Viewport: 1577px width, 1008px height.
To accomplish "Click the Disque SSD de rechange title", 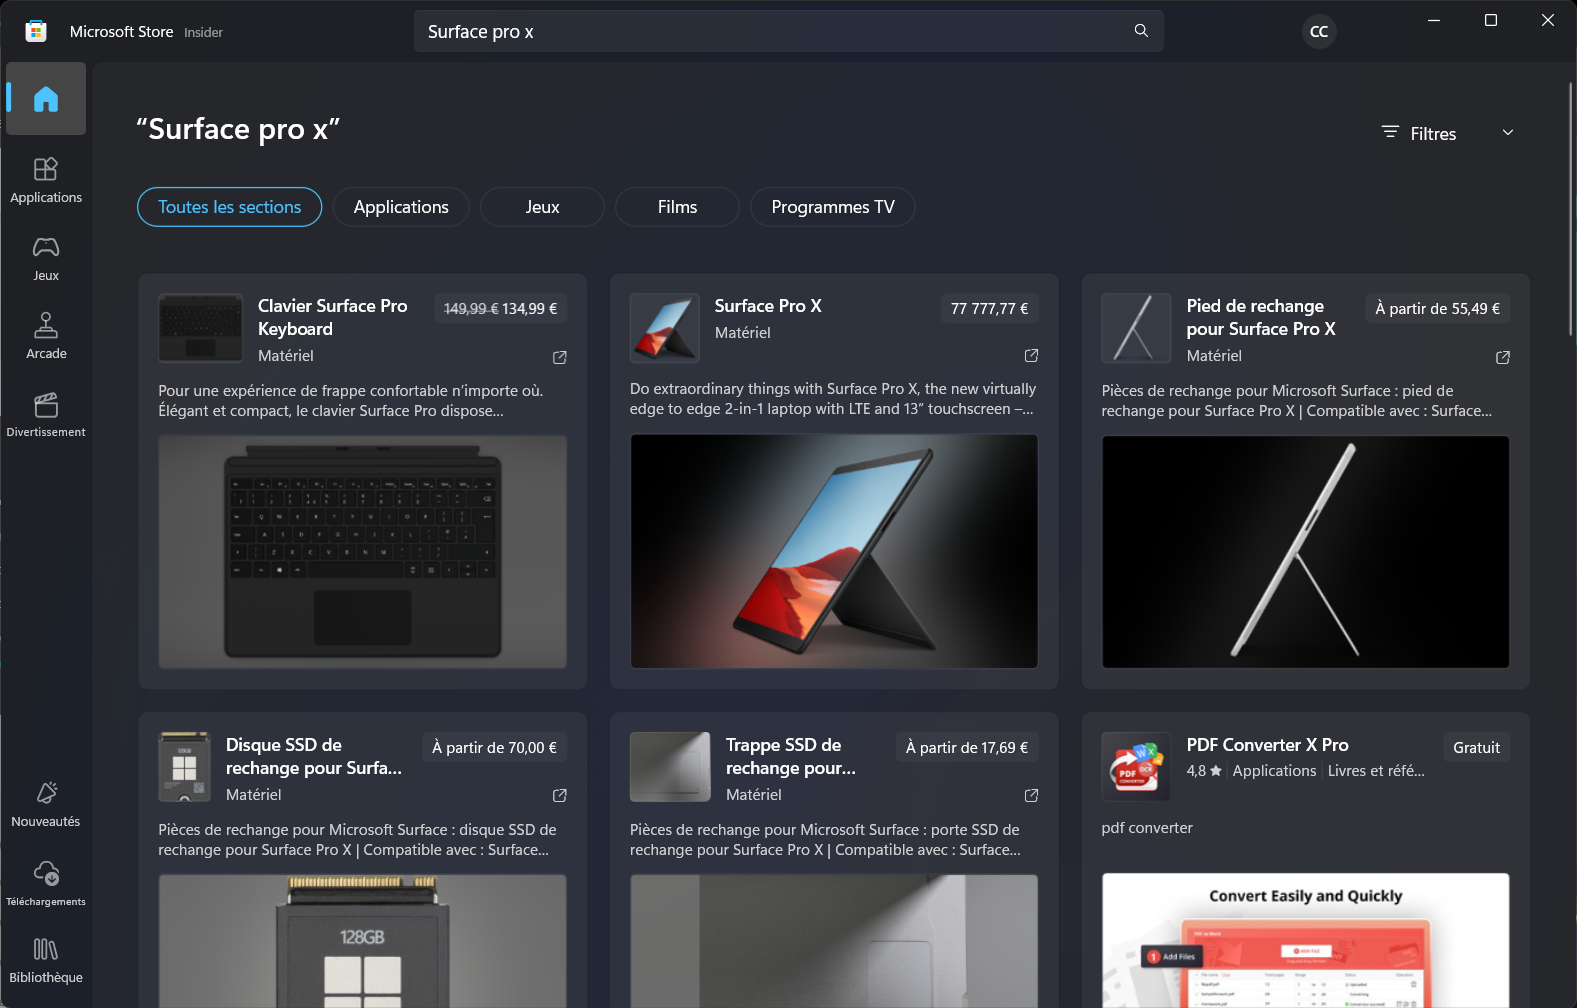I will point(314,757).
